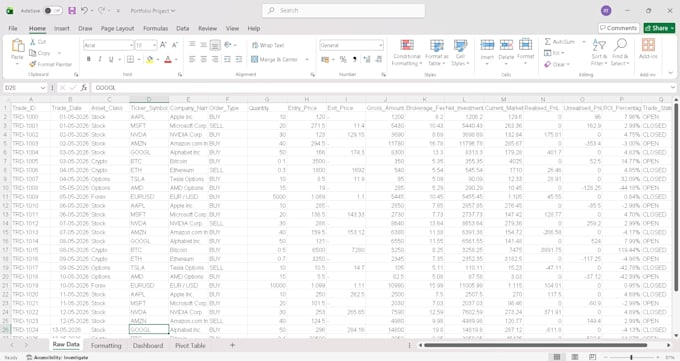The height and width of the screenshot is (361, 680).
Task: Open the Dashboard sheet tab
Action: point(148,345)
